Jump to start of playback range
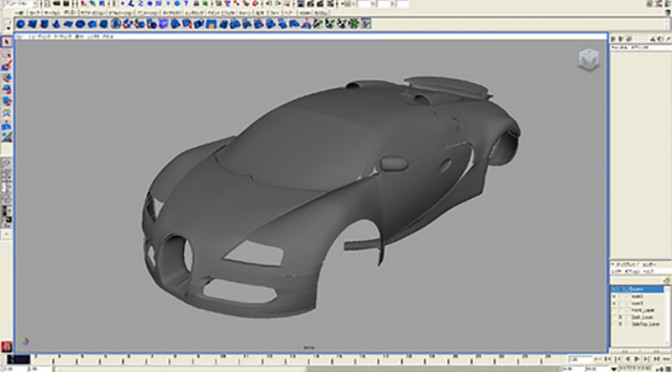The image size is (672, 372). (599, 359)
